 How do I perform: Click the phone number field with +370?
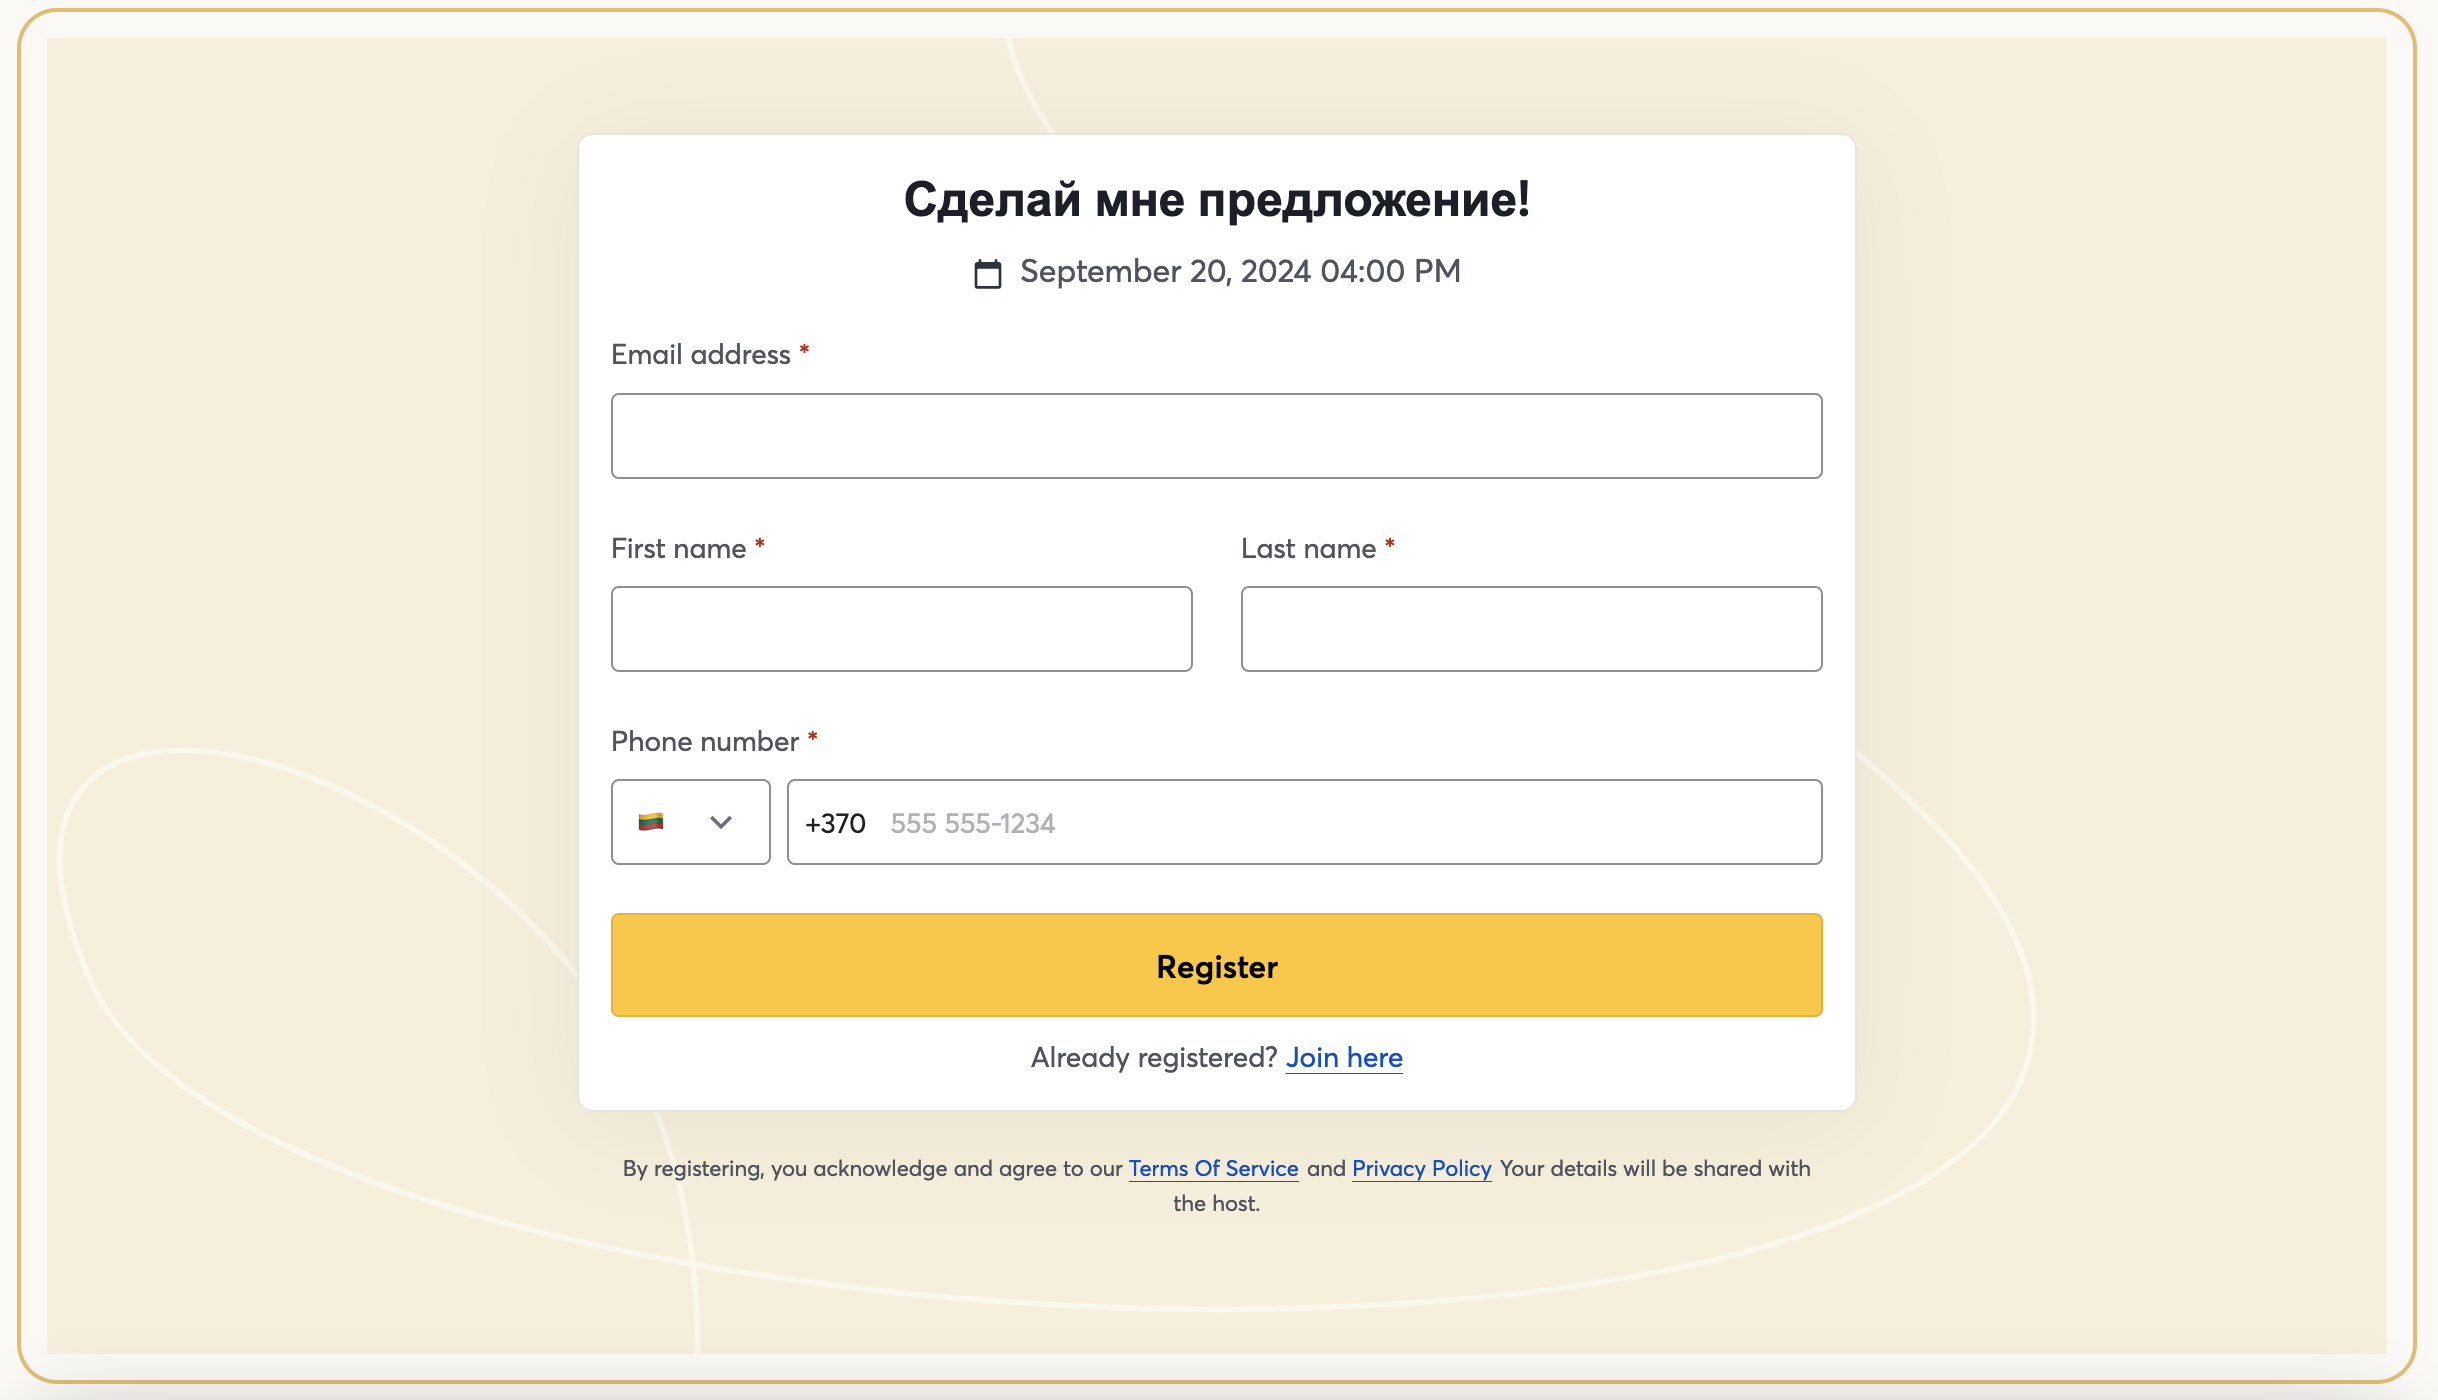pos(1304,822)
